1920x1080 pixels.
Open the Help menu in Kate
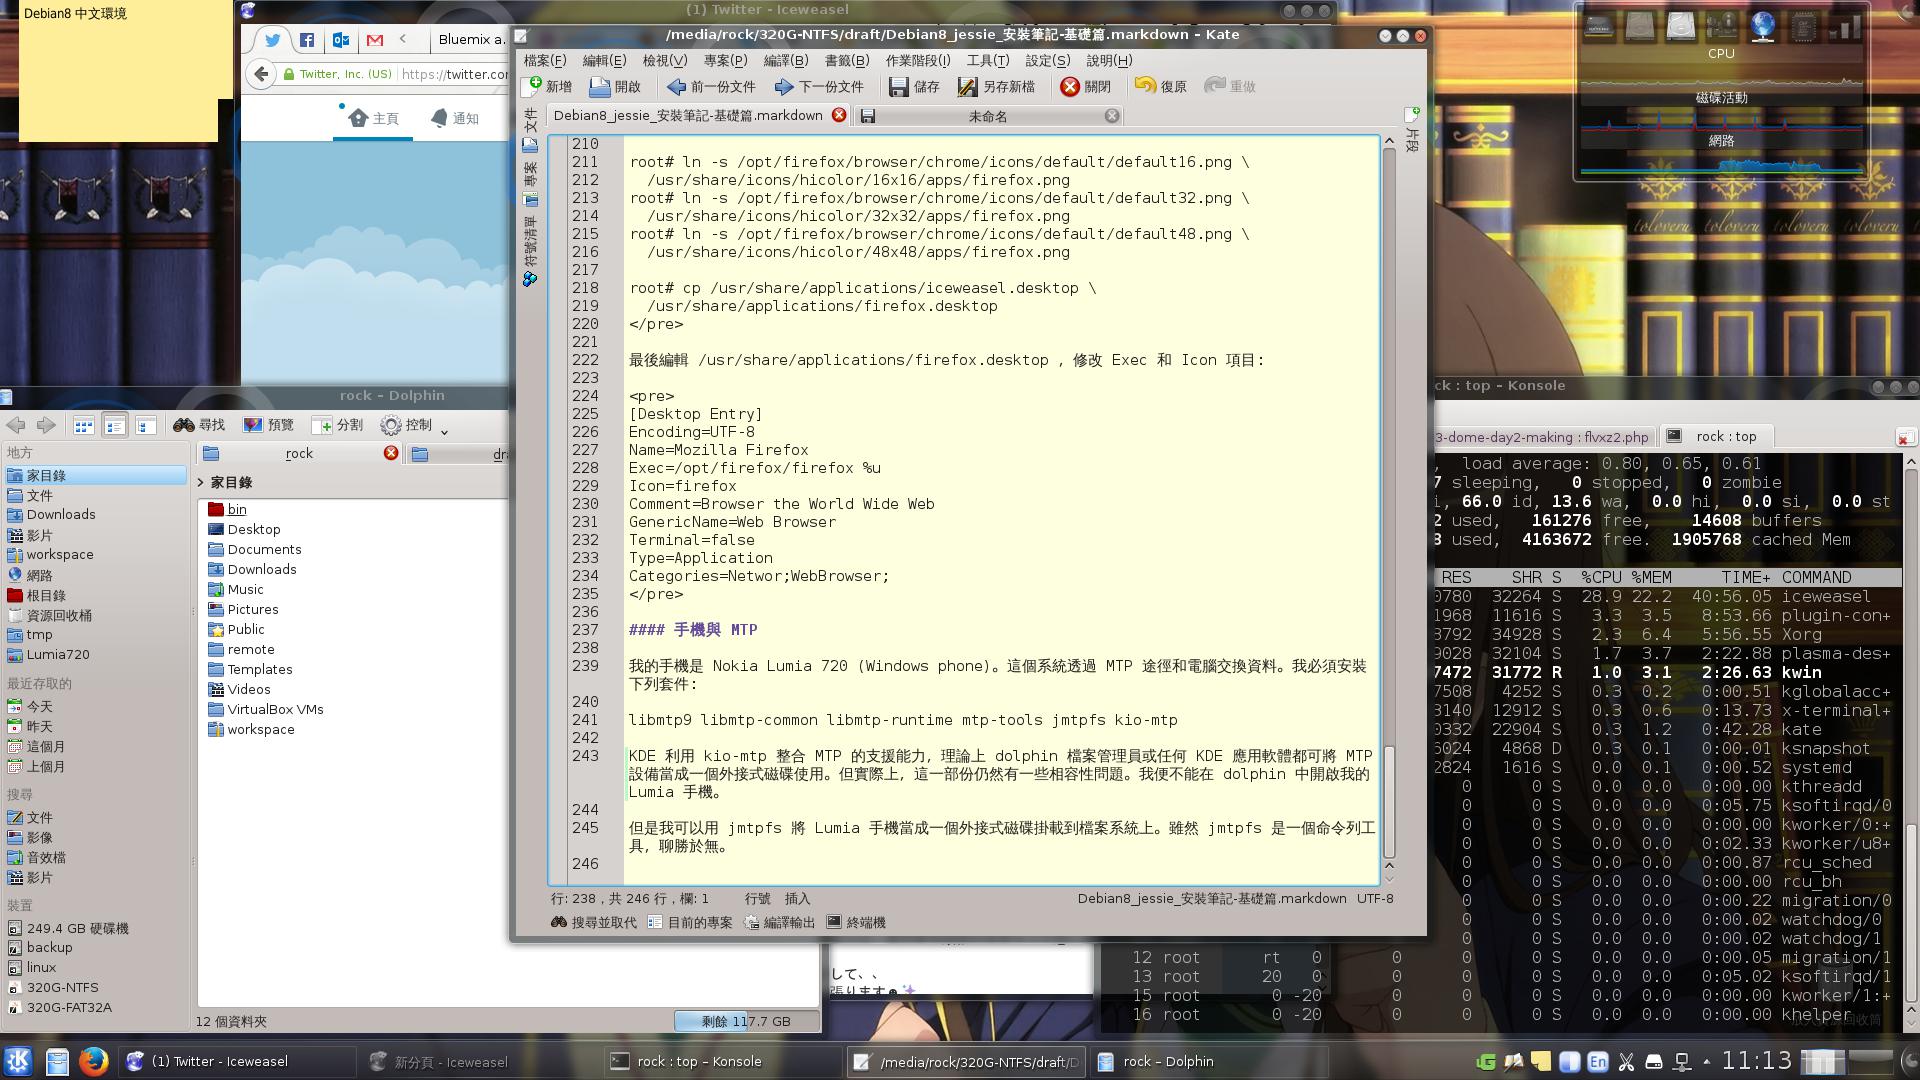coord(1109,60)
